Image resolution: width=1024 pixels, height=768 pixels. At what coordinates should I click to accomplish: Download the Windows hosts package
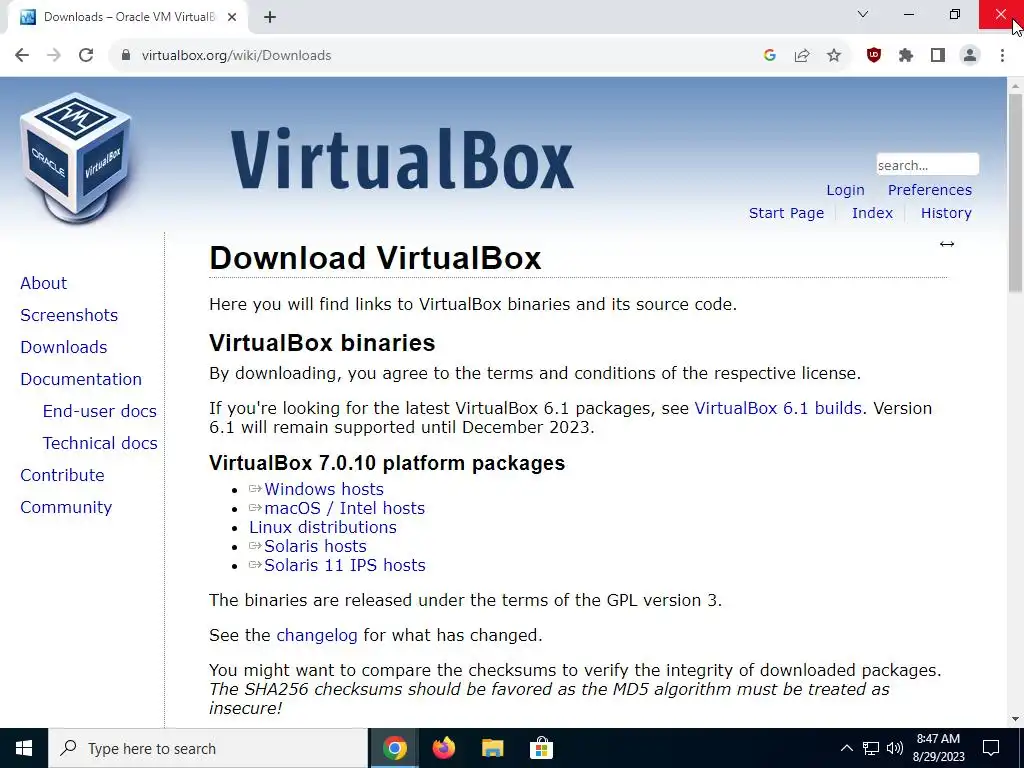point(323,489)
